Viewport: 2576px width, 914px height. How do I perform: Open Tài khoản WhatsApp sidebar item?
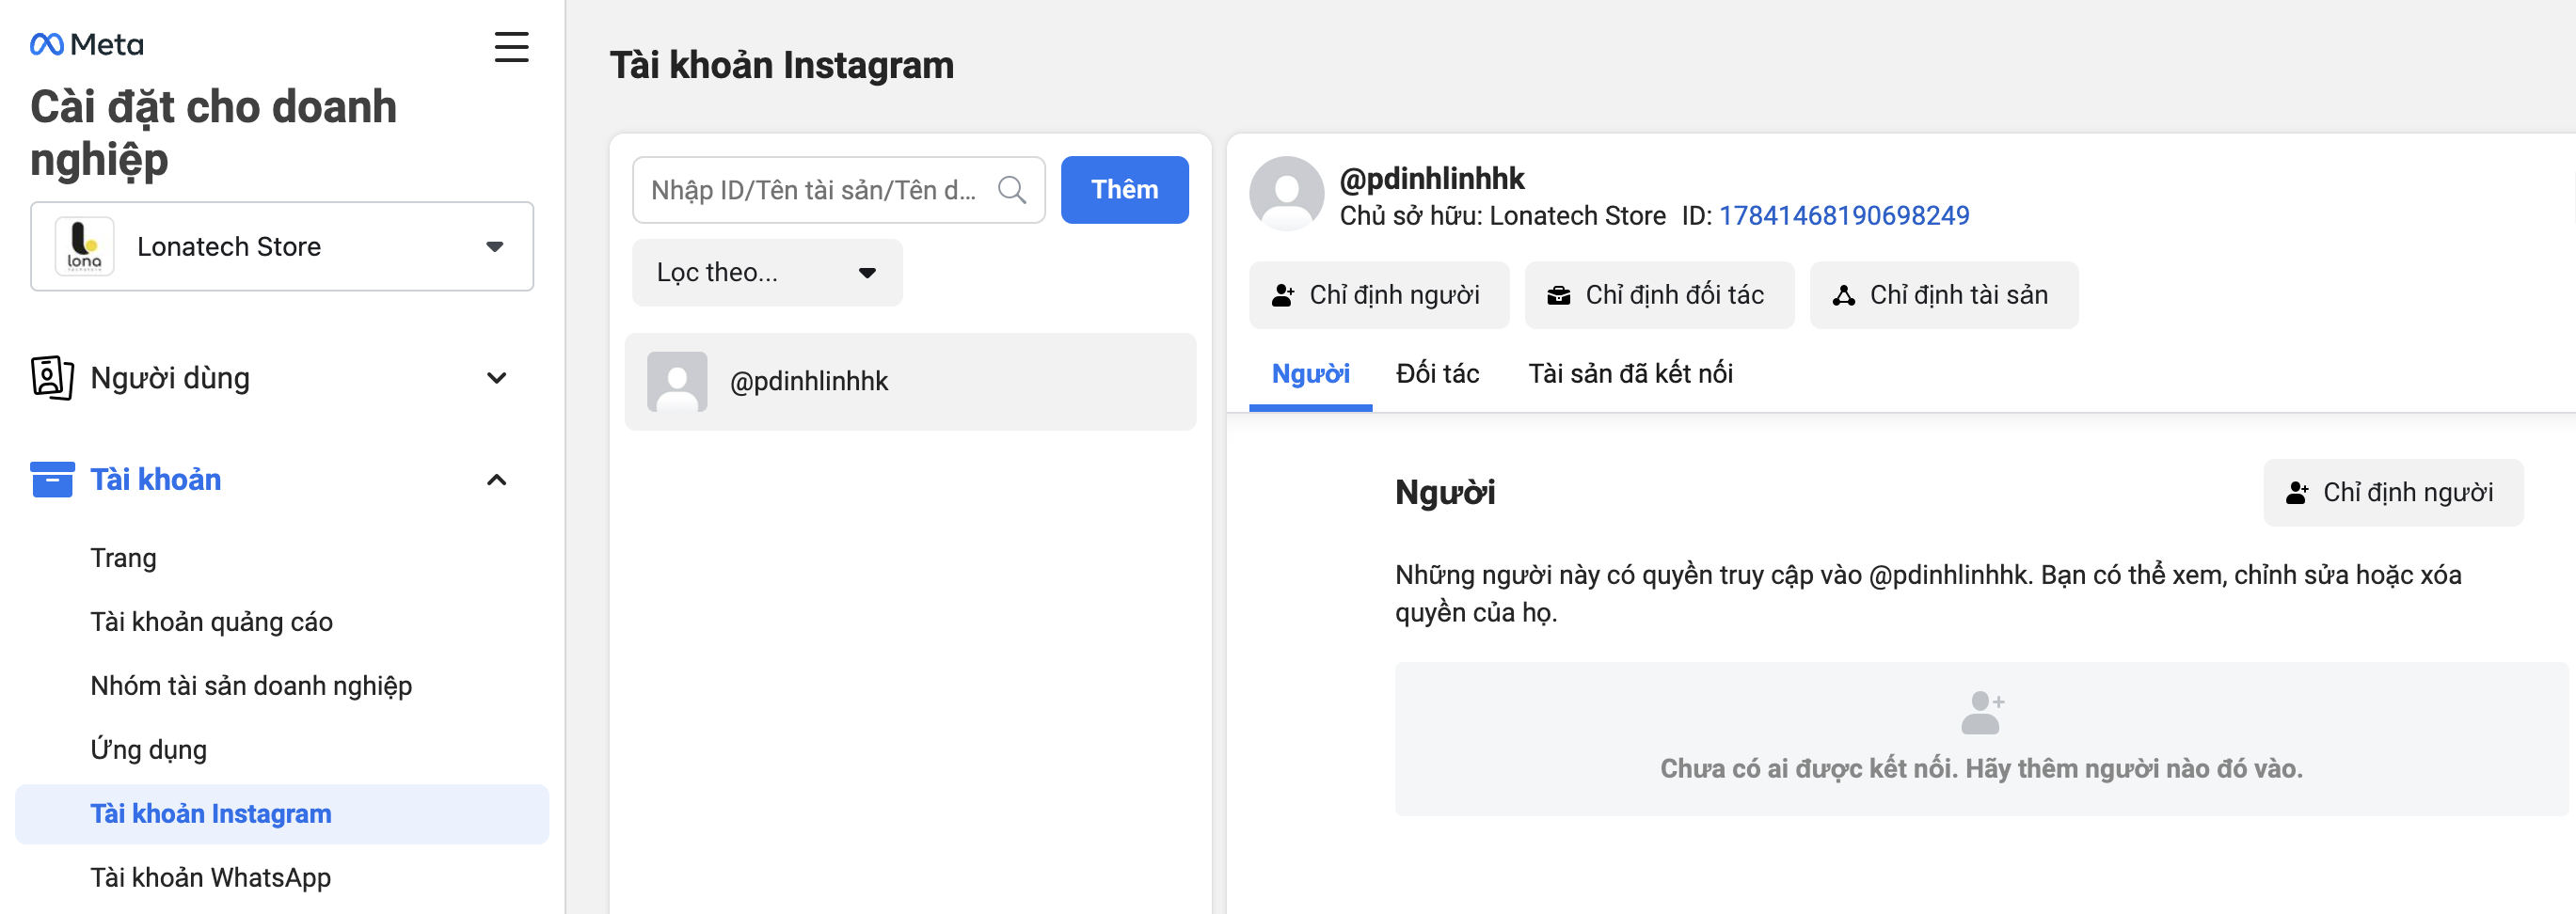210,878
